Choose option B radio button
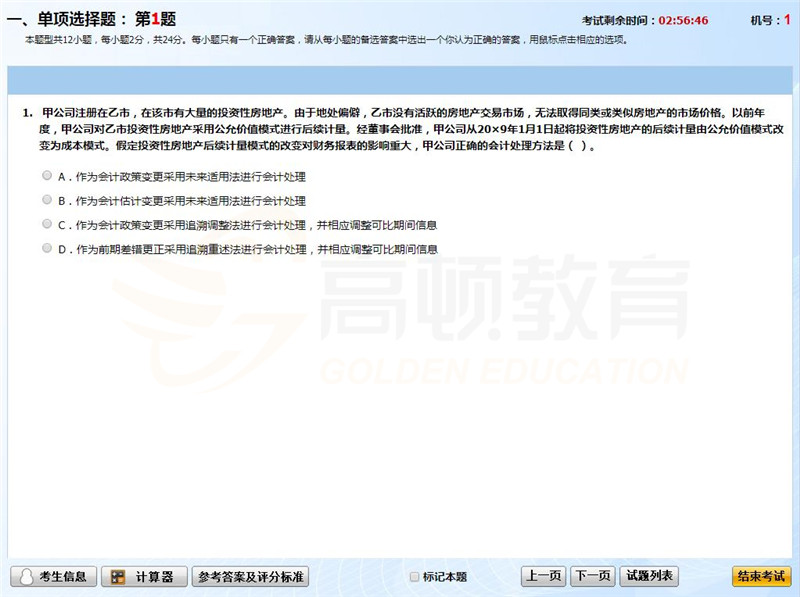The height and width of the screenshot is (597, 800). coord(46,199)
